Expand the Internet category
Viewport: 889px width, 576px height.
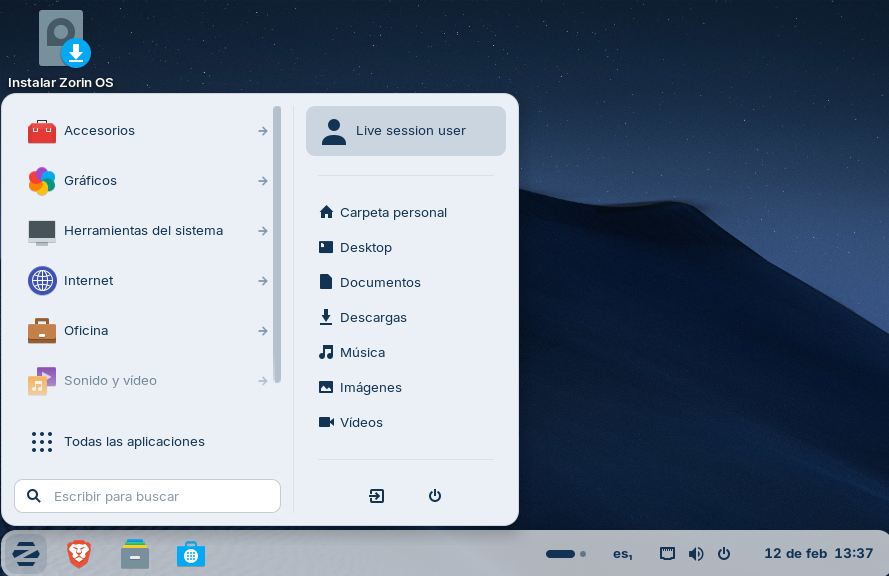pyautogui.click(x=88, y=281)
